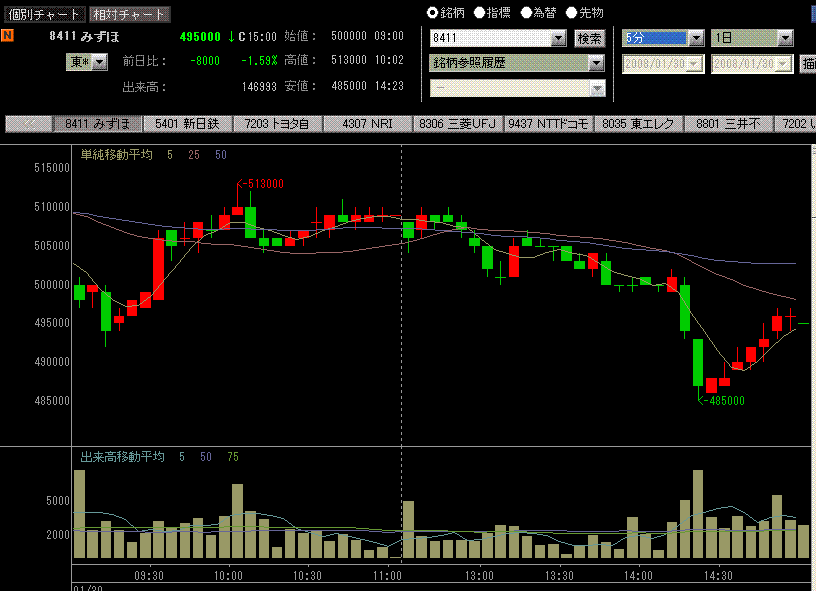Open the 8411 stock code dropdown
Viewport: 816px width, 591px height.
point(558,38)
